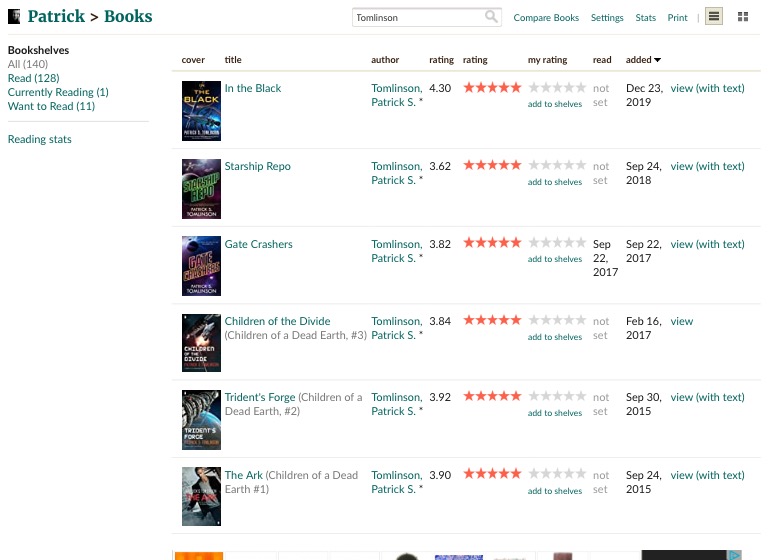Sort by the author column header

tap(385, 60)
